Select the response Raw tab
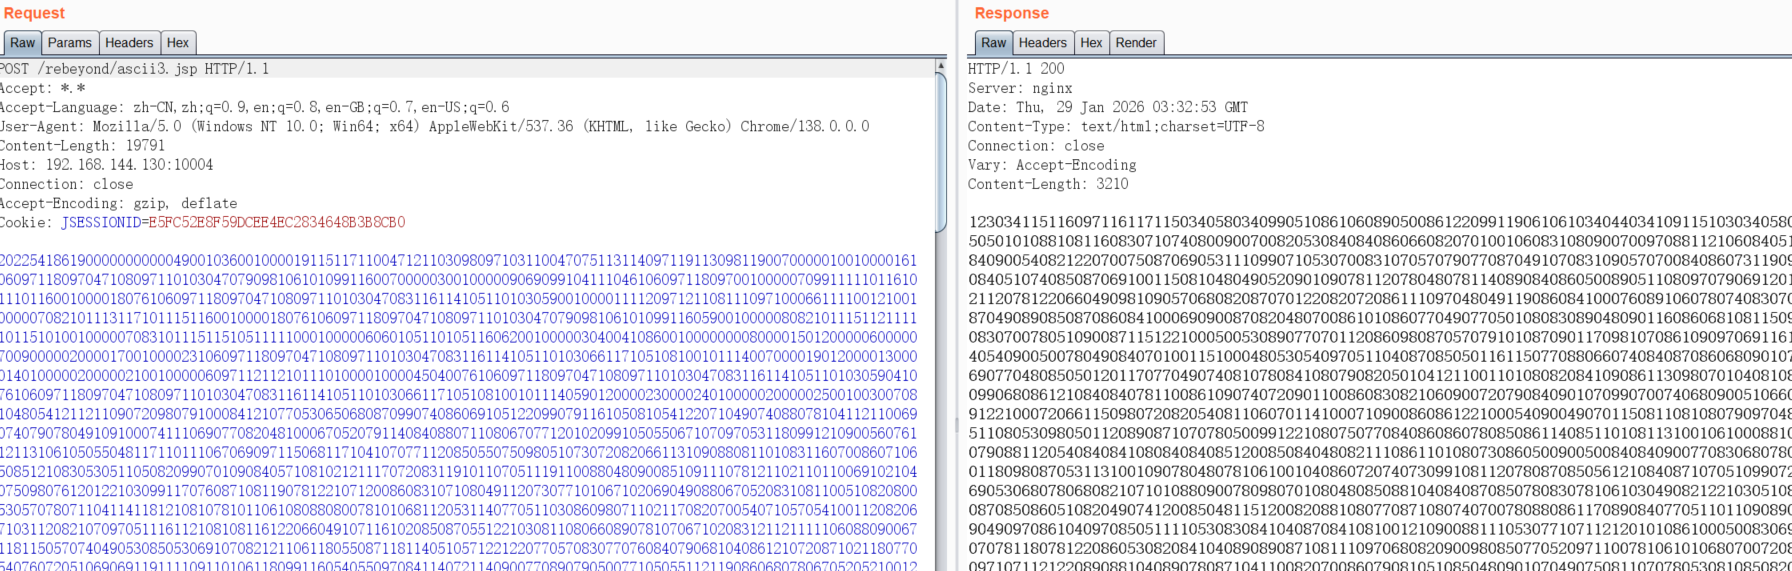1792x571 pixels. pos(993,43)
